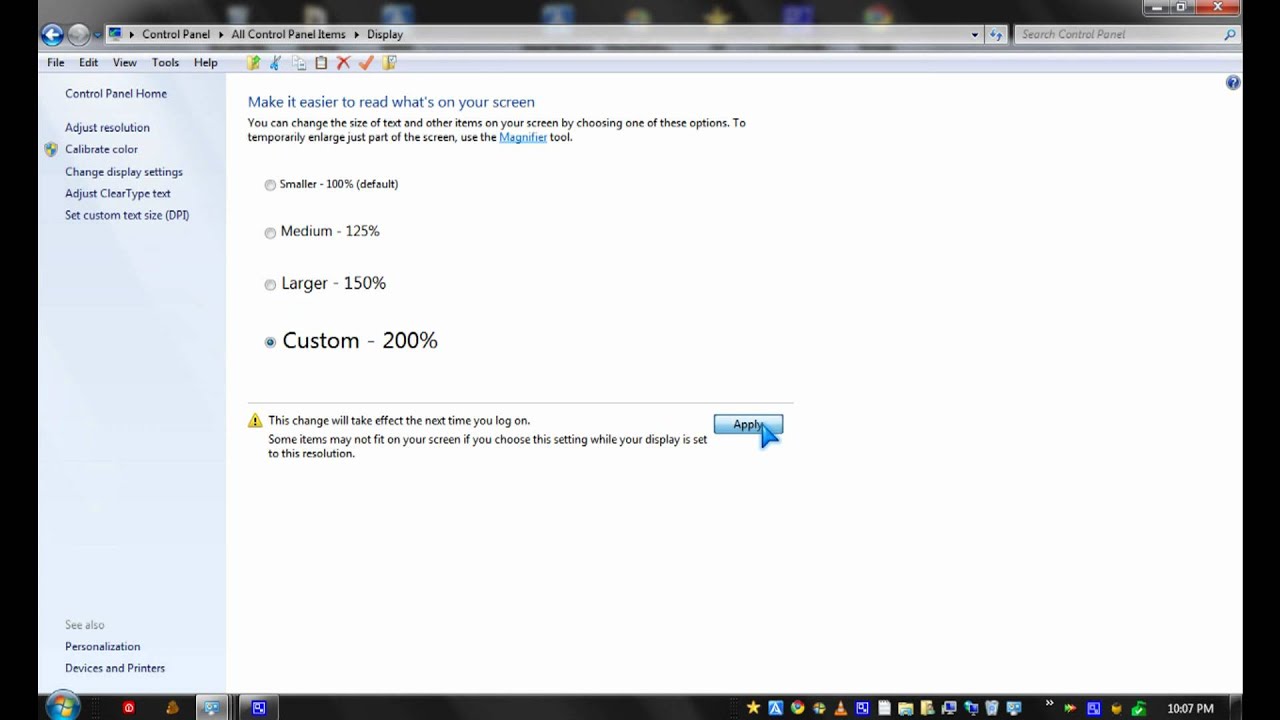Viewport: 1280px width, 720px height.
Task: Click the Cut scissors toolbar icon
Action: (276, 62)
